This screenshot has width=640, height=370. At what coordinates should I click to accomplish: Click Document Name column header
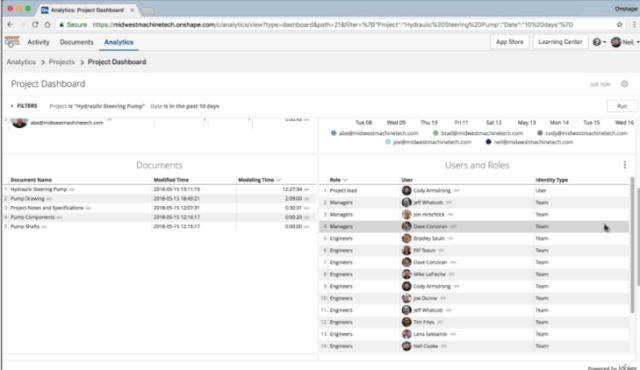[x=31, y=180]
